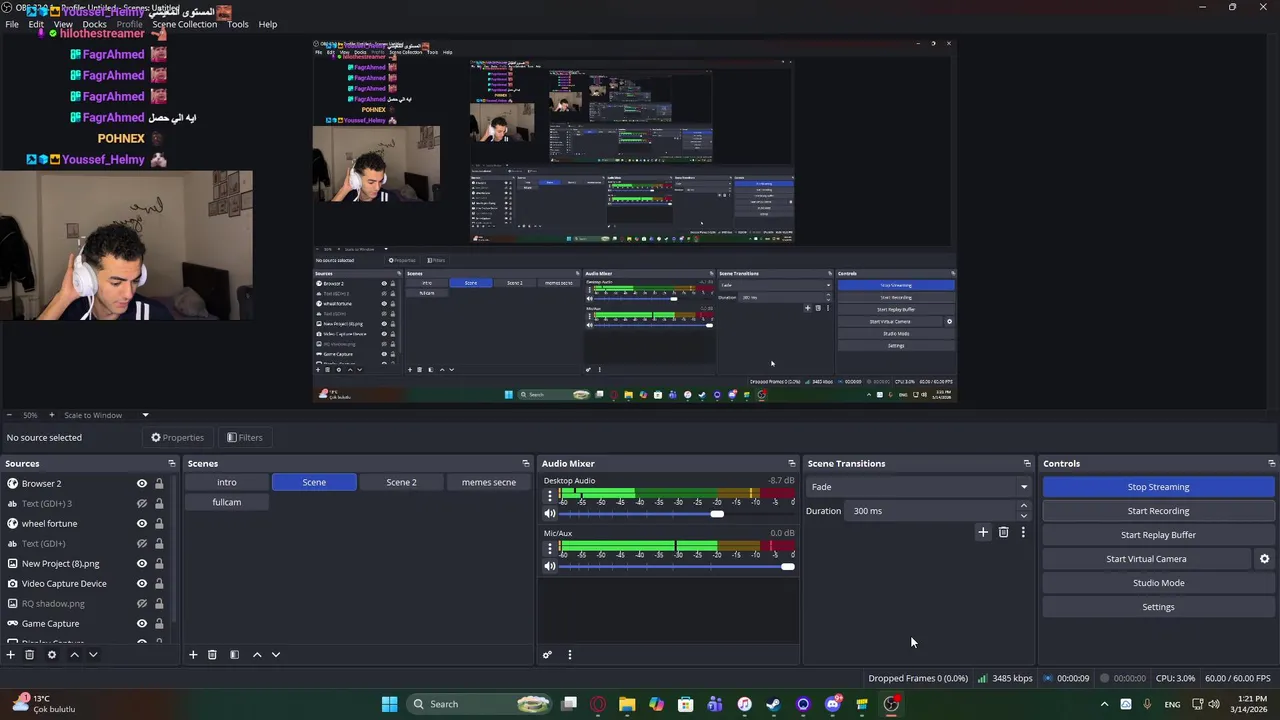The width and height of the screenshot is (1280, 720).
Task: Open the Scene Collection menu
Action: (184, 24)
